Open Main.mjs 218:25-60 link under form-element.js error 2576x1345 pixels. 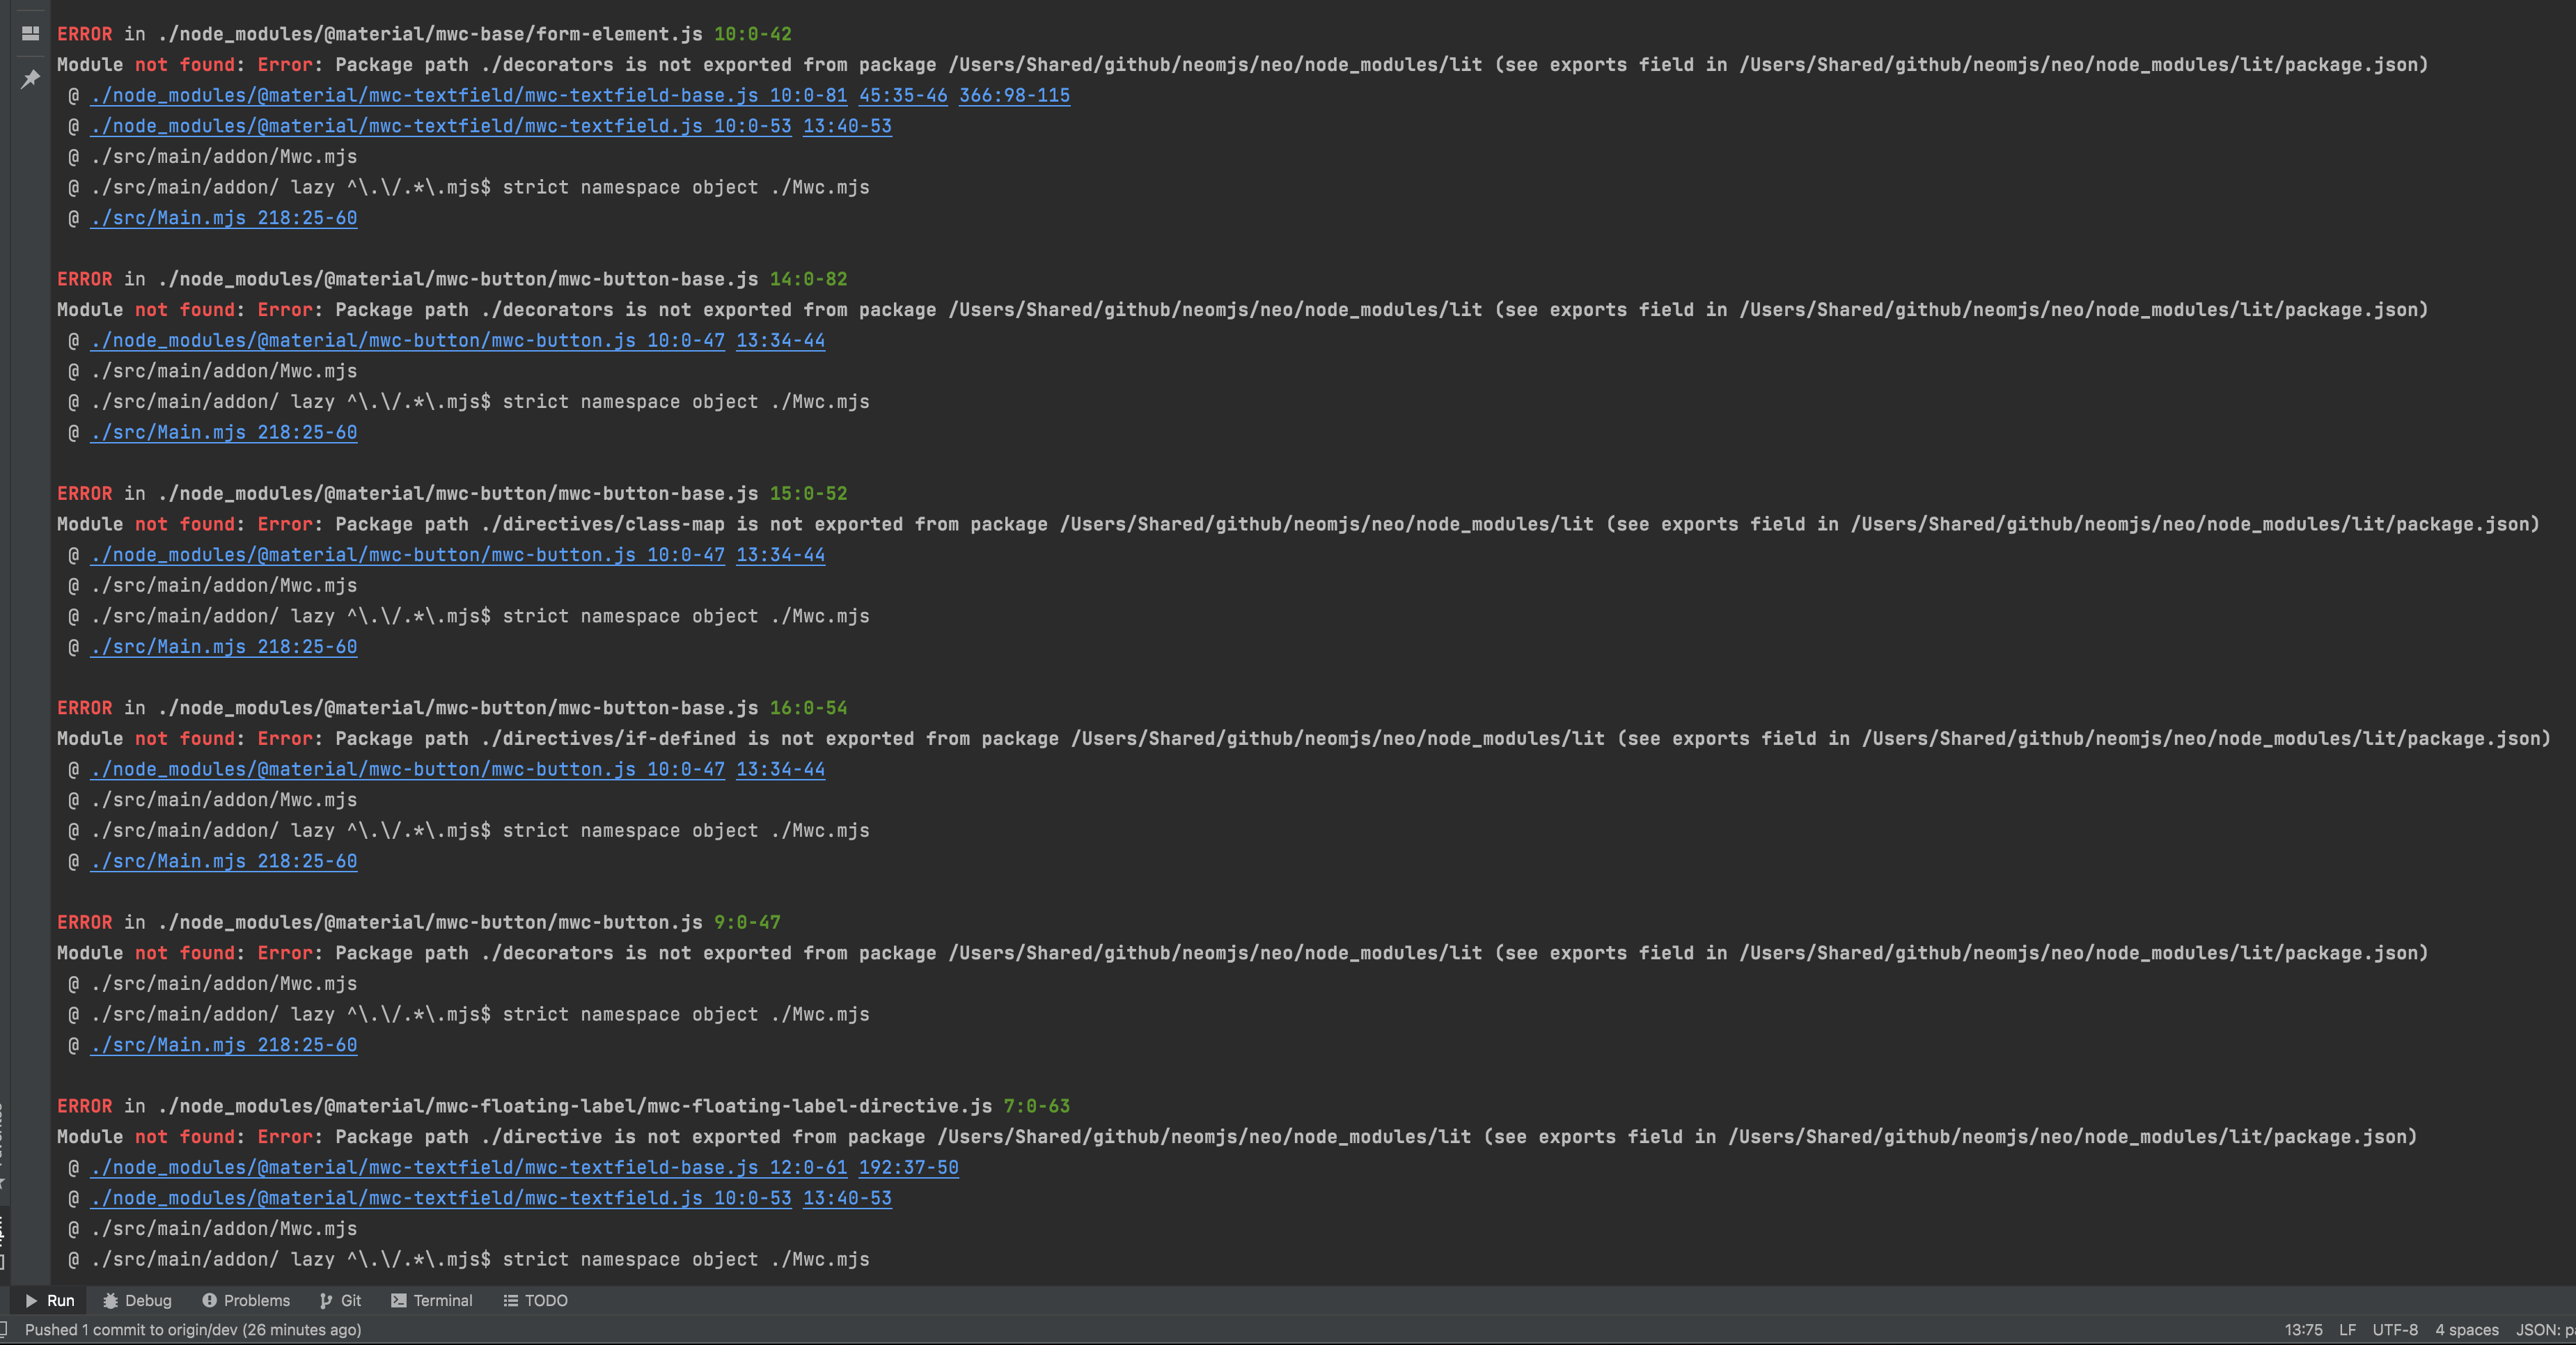click(223, 218)
